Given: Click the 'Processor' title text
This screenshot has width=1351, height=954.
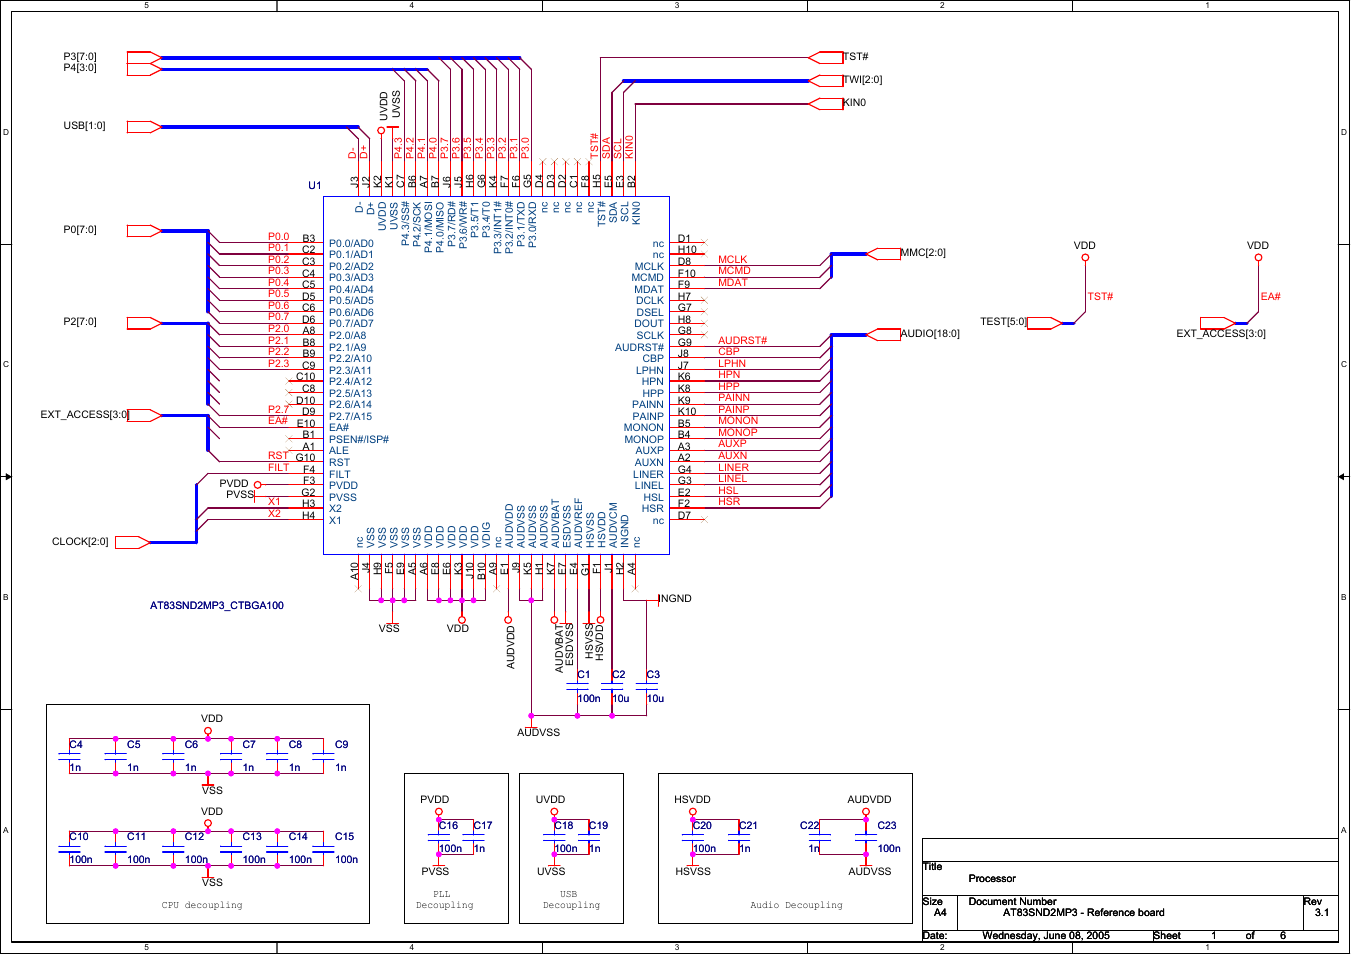Looking at the screenshot, I should coord(992,879).
